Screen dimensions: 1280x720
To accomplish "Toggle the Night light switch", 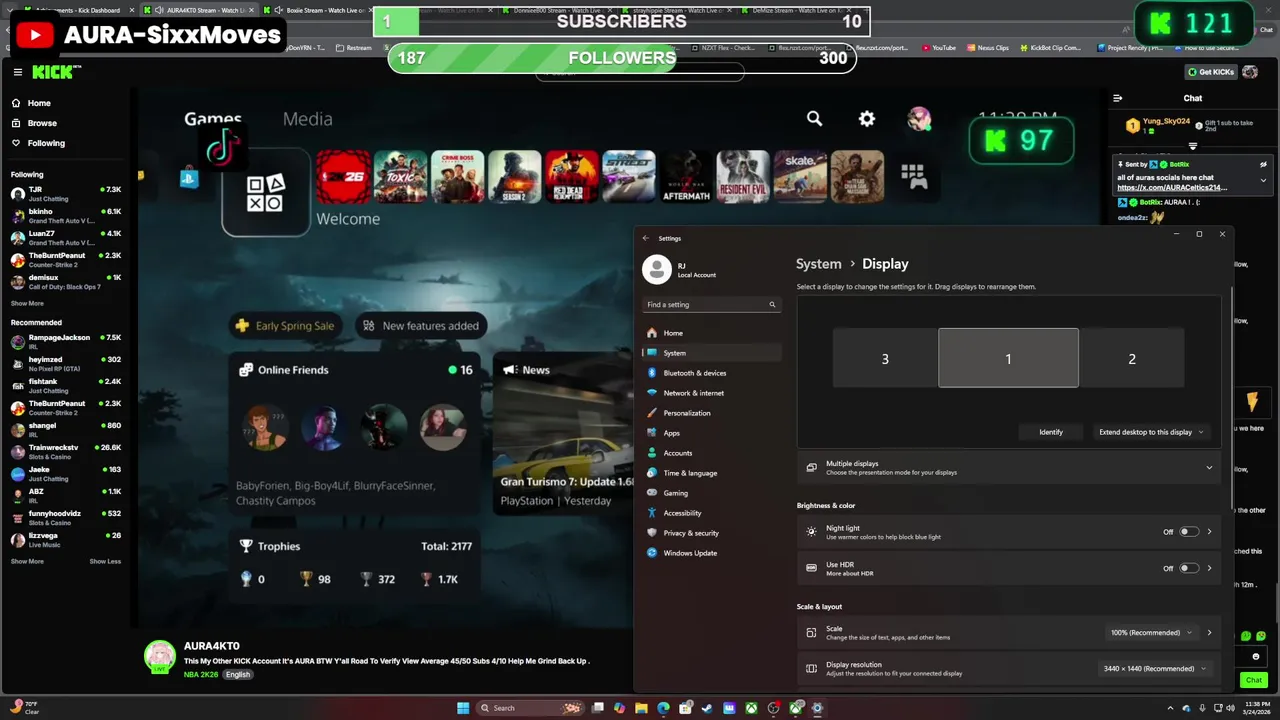I will pos(1188,532).
